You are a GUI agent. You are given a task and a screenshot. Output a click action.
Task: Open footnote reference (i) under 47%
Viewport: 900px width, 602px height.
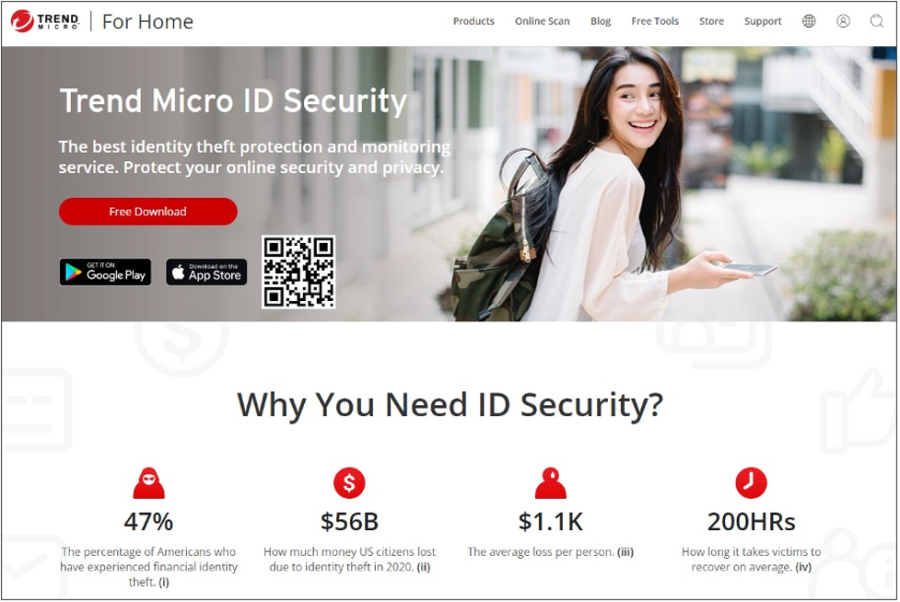(164, 582)
